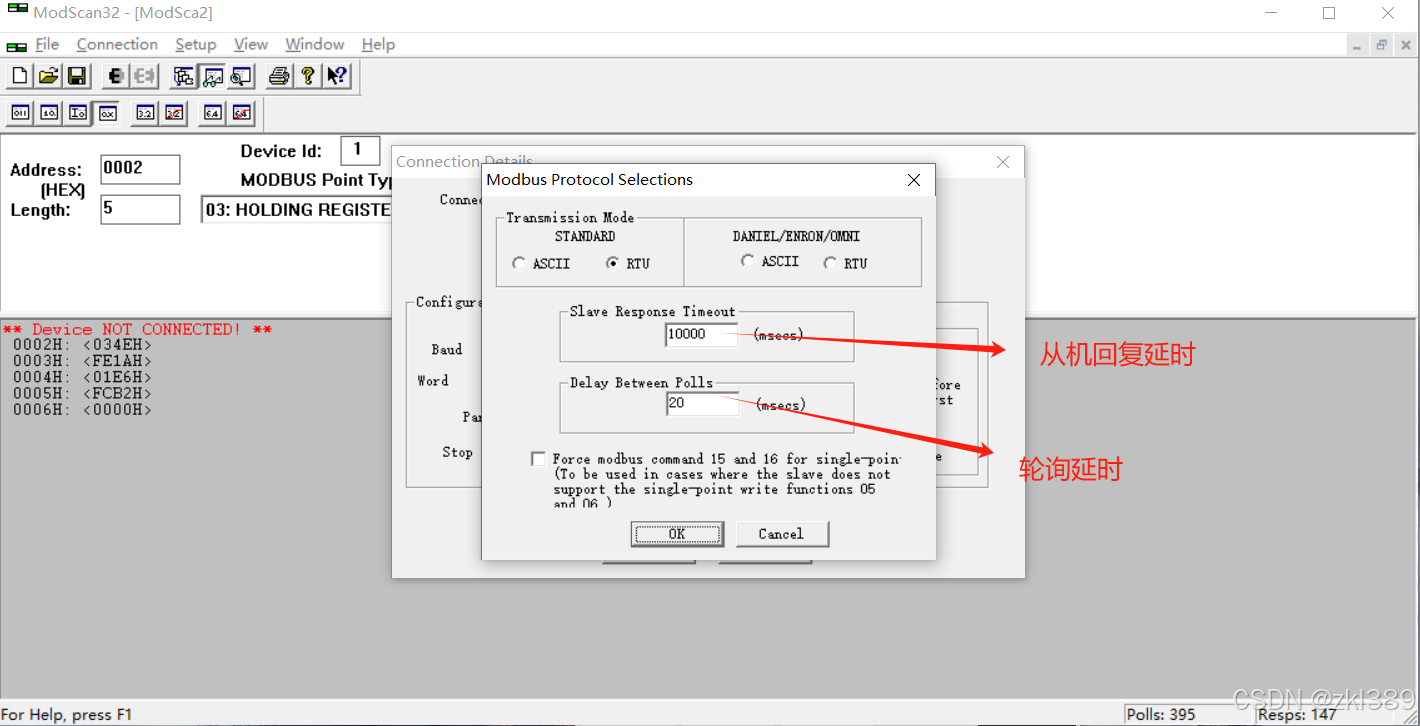Open a saved ModScan file
Viewport: 1420px width, 726px height.
(x=47, y=75)
